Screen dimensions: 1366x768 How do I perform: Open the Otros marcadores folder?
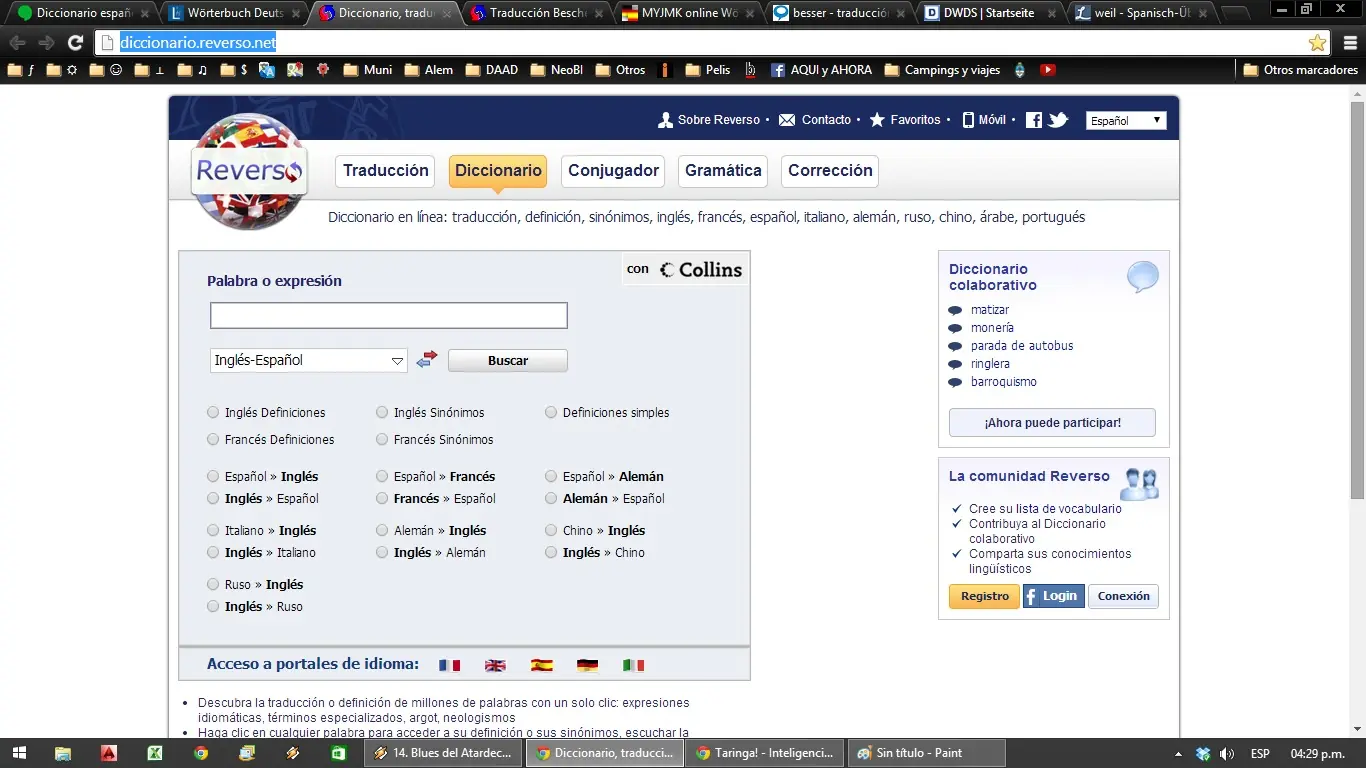(x=1301, y=70)
